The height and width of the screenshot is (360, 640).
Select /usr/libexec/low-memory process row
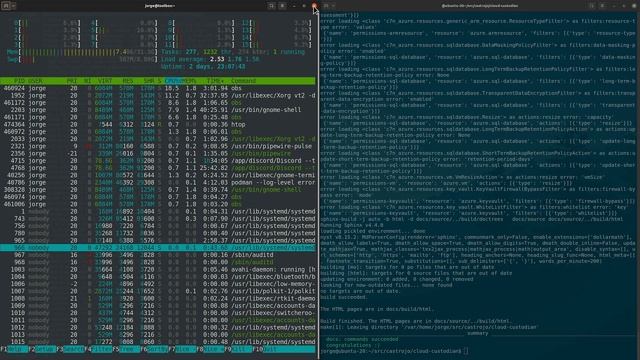tap(158, 284)
